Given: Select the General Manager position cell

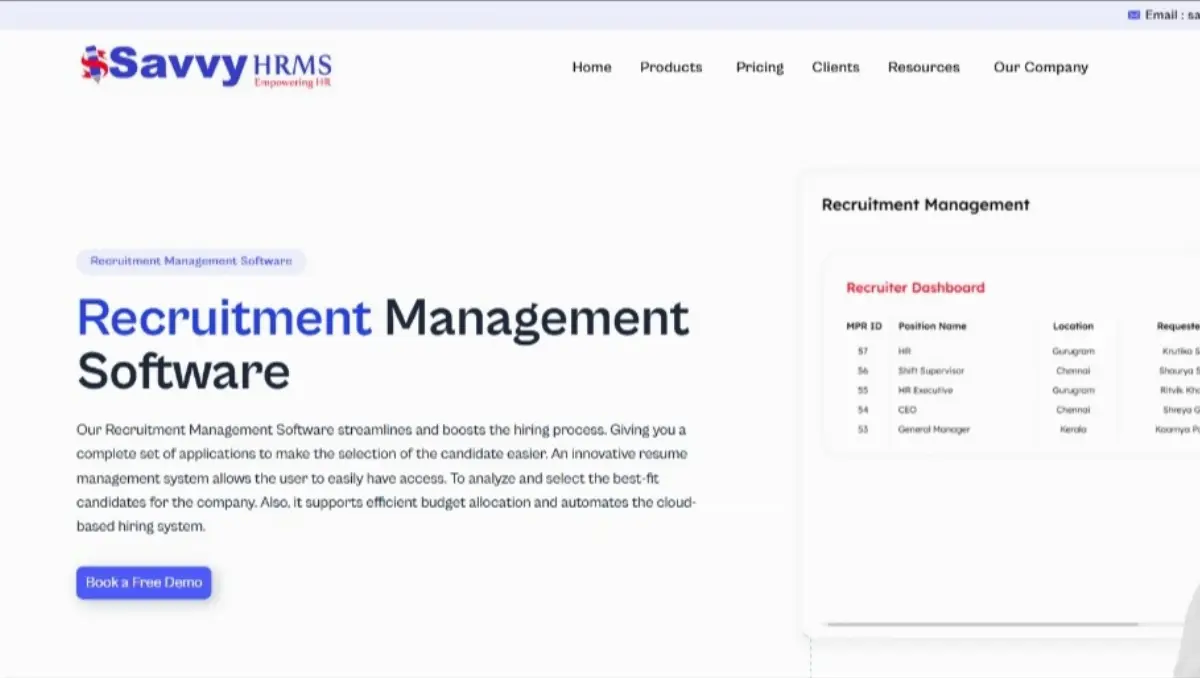Looking at the screenshot, I should [934, 429].
